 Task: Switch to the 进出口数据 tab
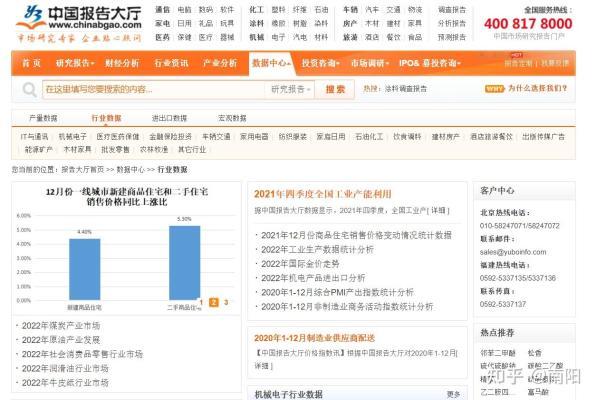[169, 118]
